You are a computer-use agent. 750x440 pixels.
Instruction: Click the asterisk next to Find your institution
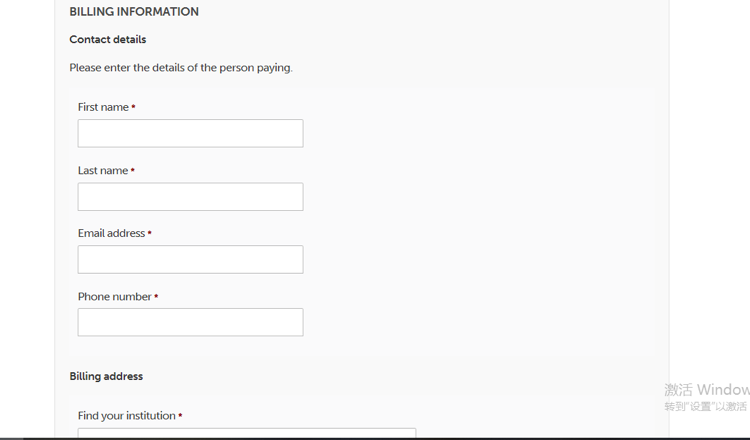[180, 416]
